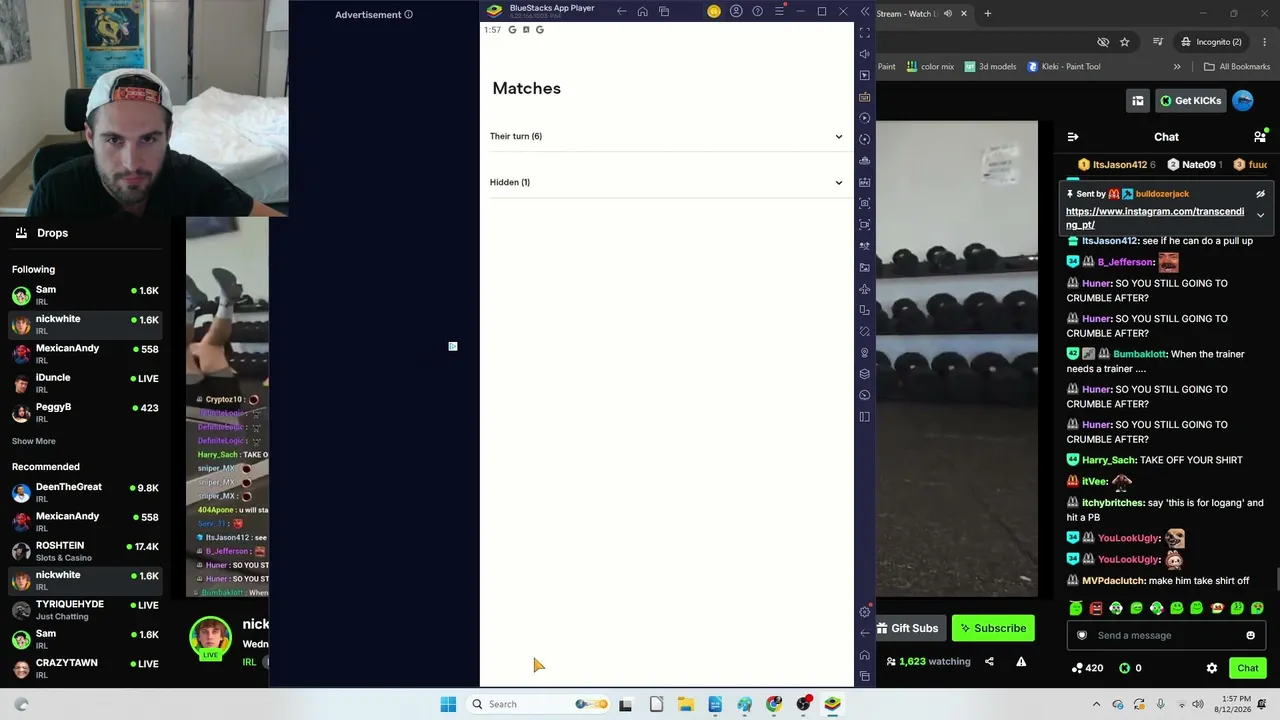Open the chat users list icon

click(x=1260, y=137)
